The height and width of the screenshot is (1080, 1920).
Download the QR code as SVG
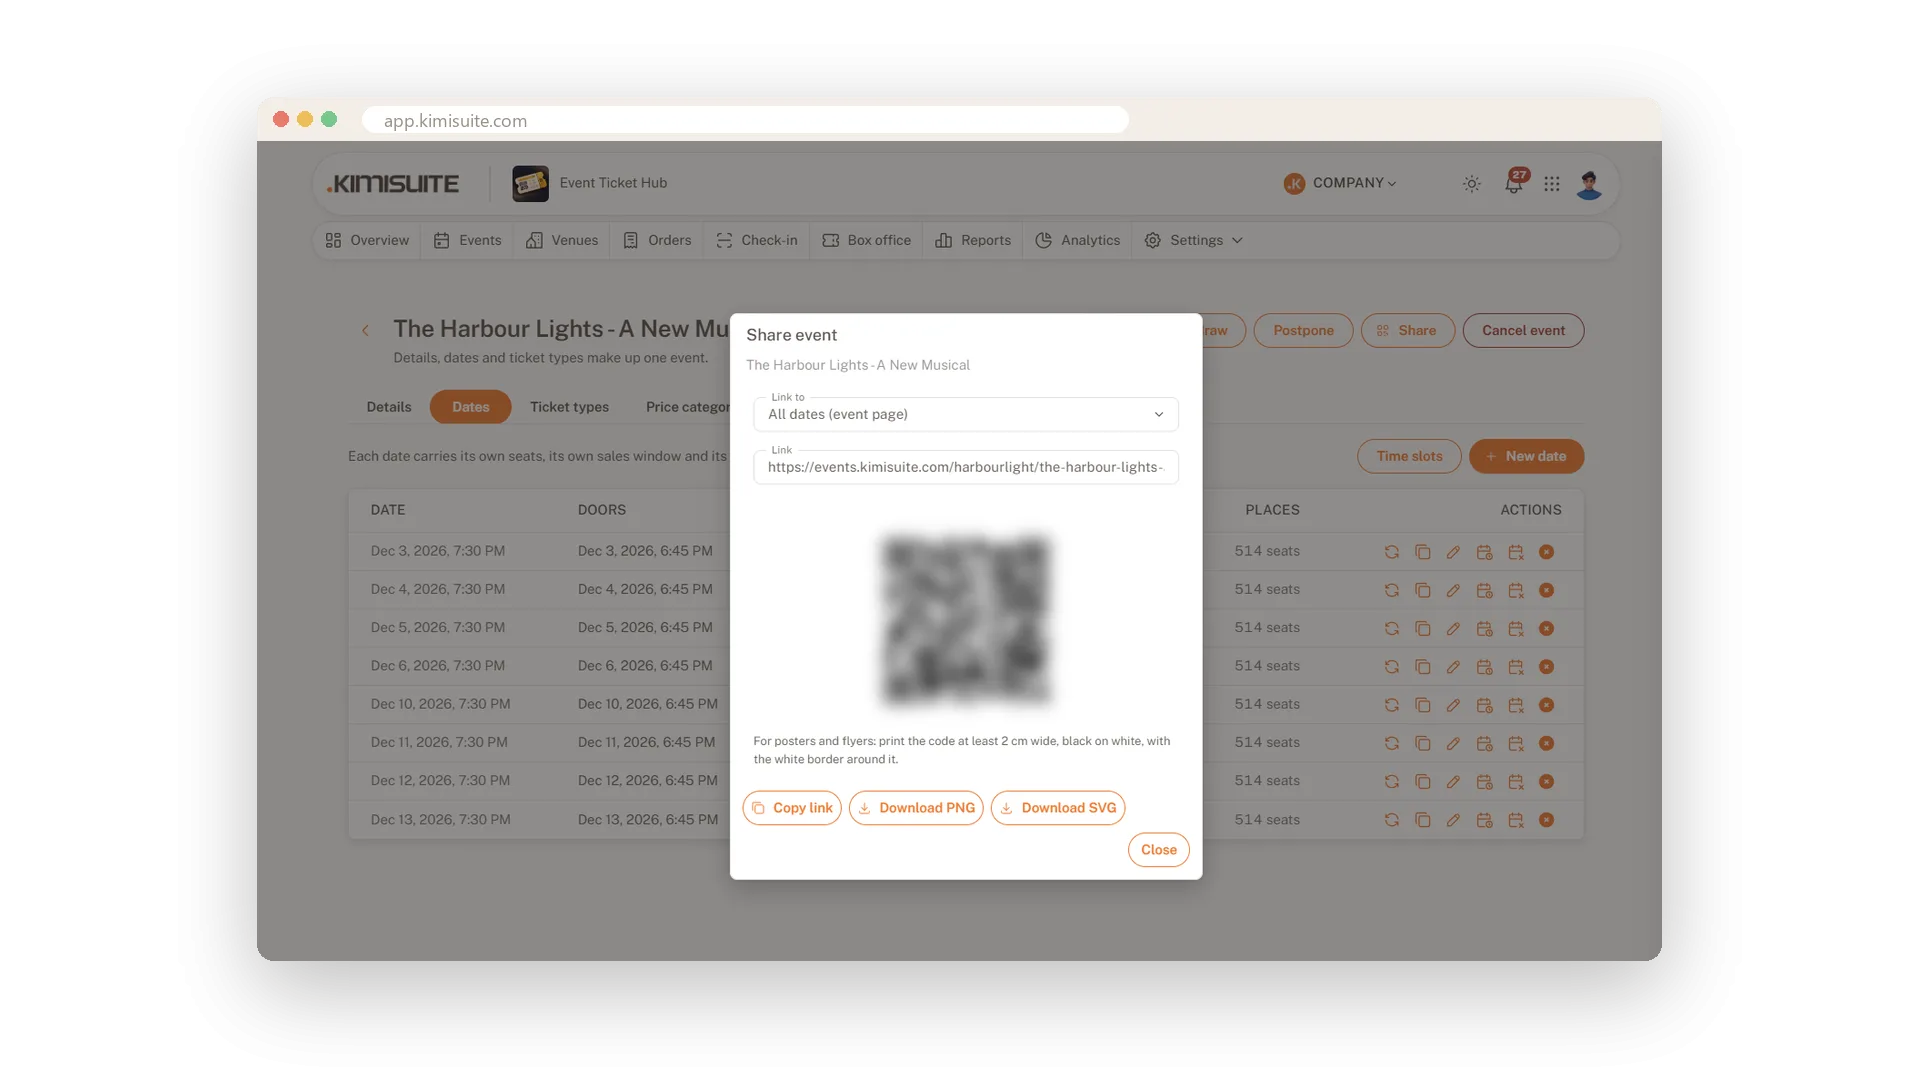coord(1058,808)
